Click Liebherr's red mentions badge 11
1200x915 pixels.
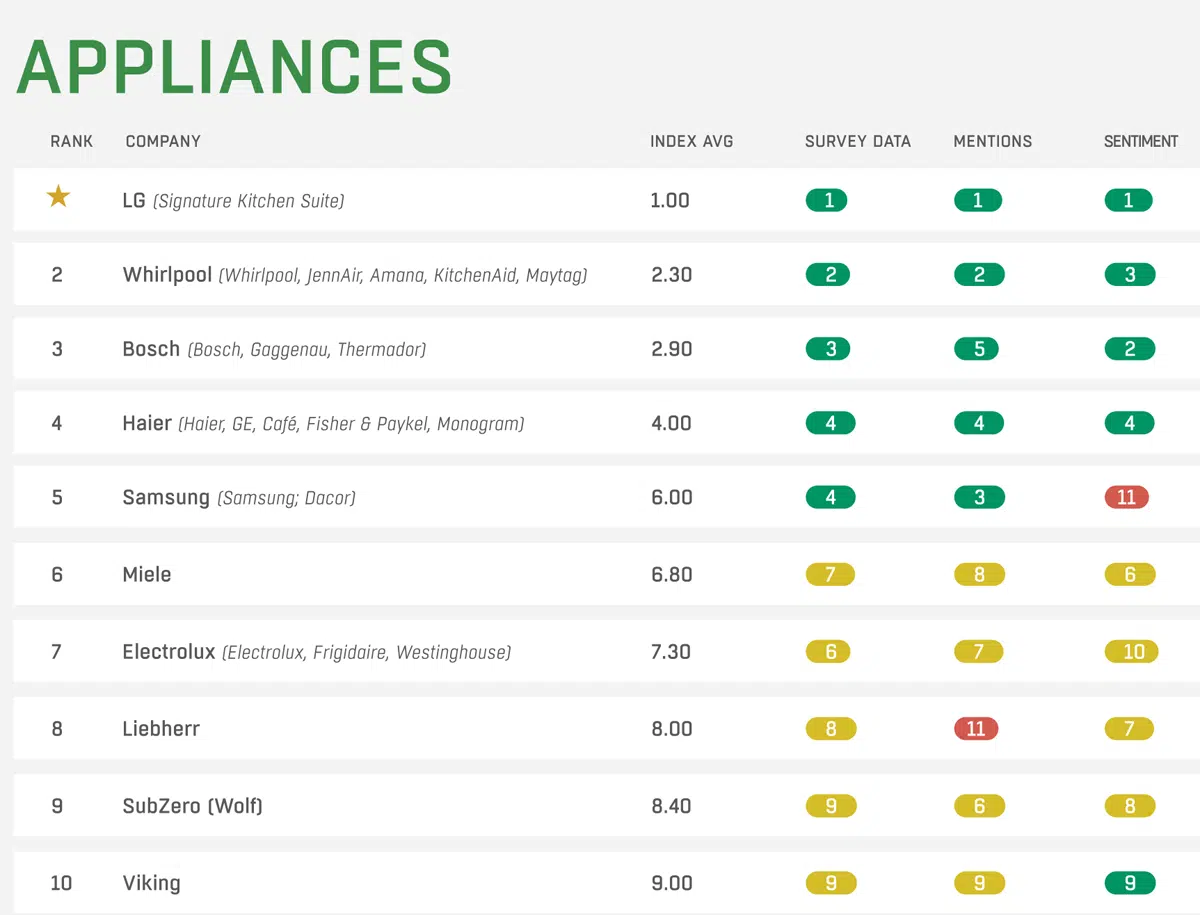pyautogui.click(x=977, y=729)
